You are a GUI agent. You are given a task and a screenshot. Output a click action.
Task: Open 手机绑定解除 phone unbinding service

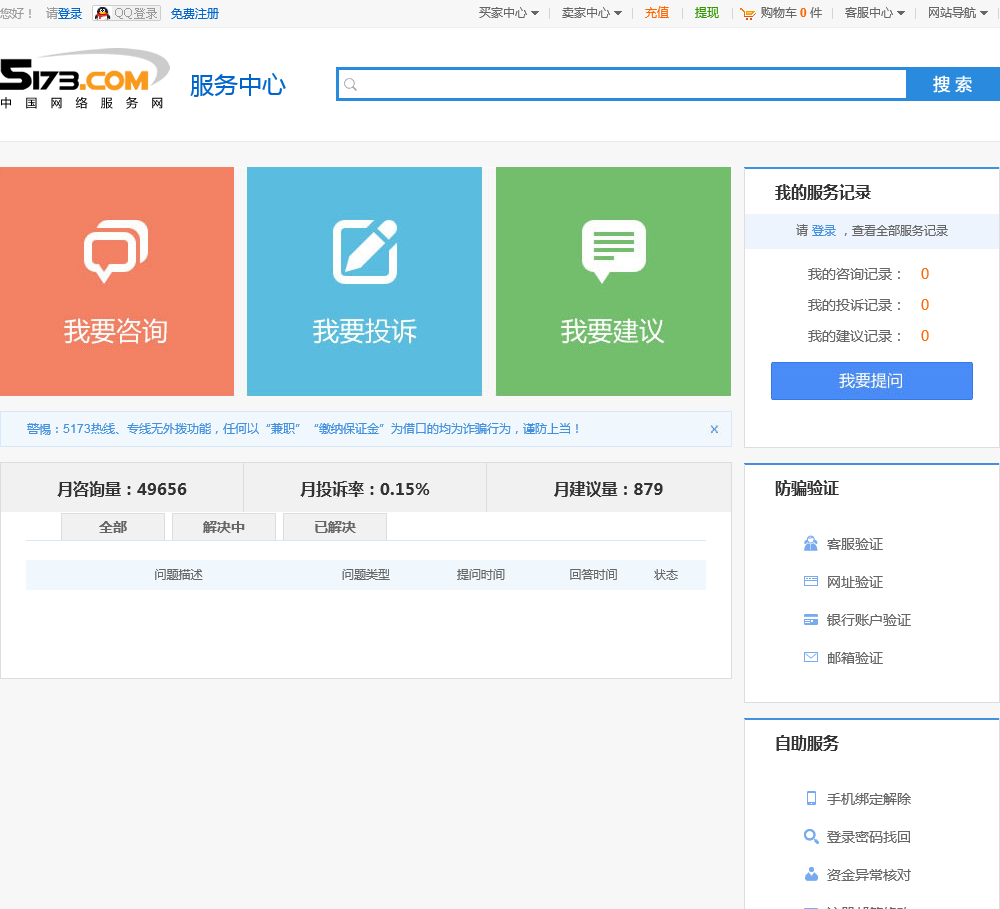click(868, 799)
